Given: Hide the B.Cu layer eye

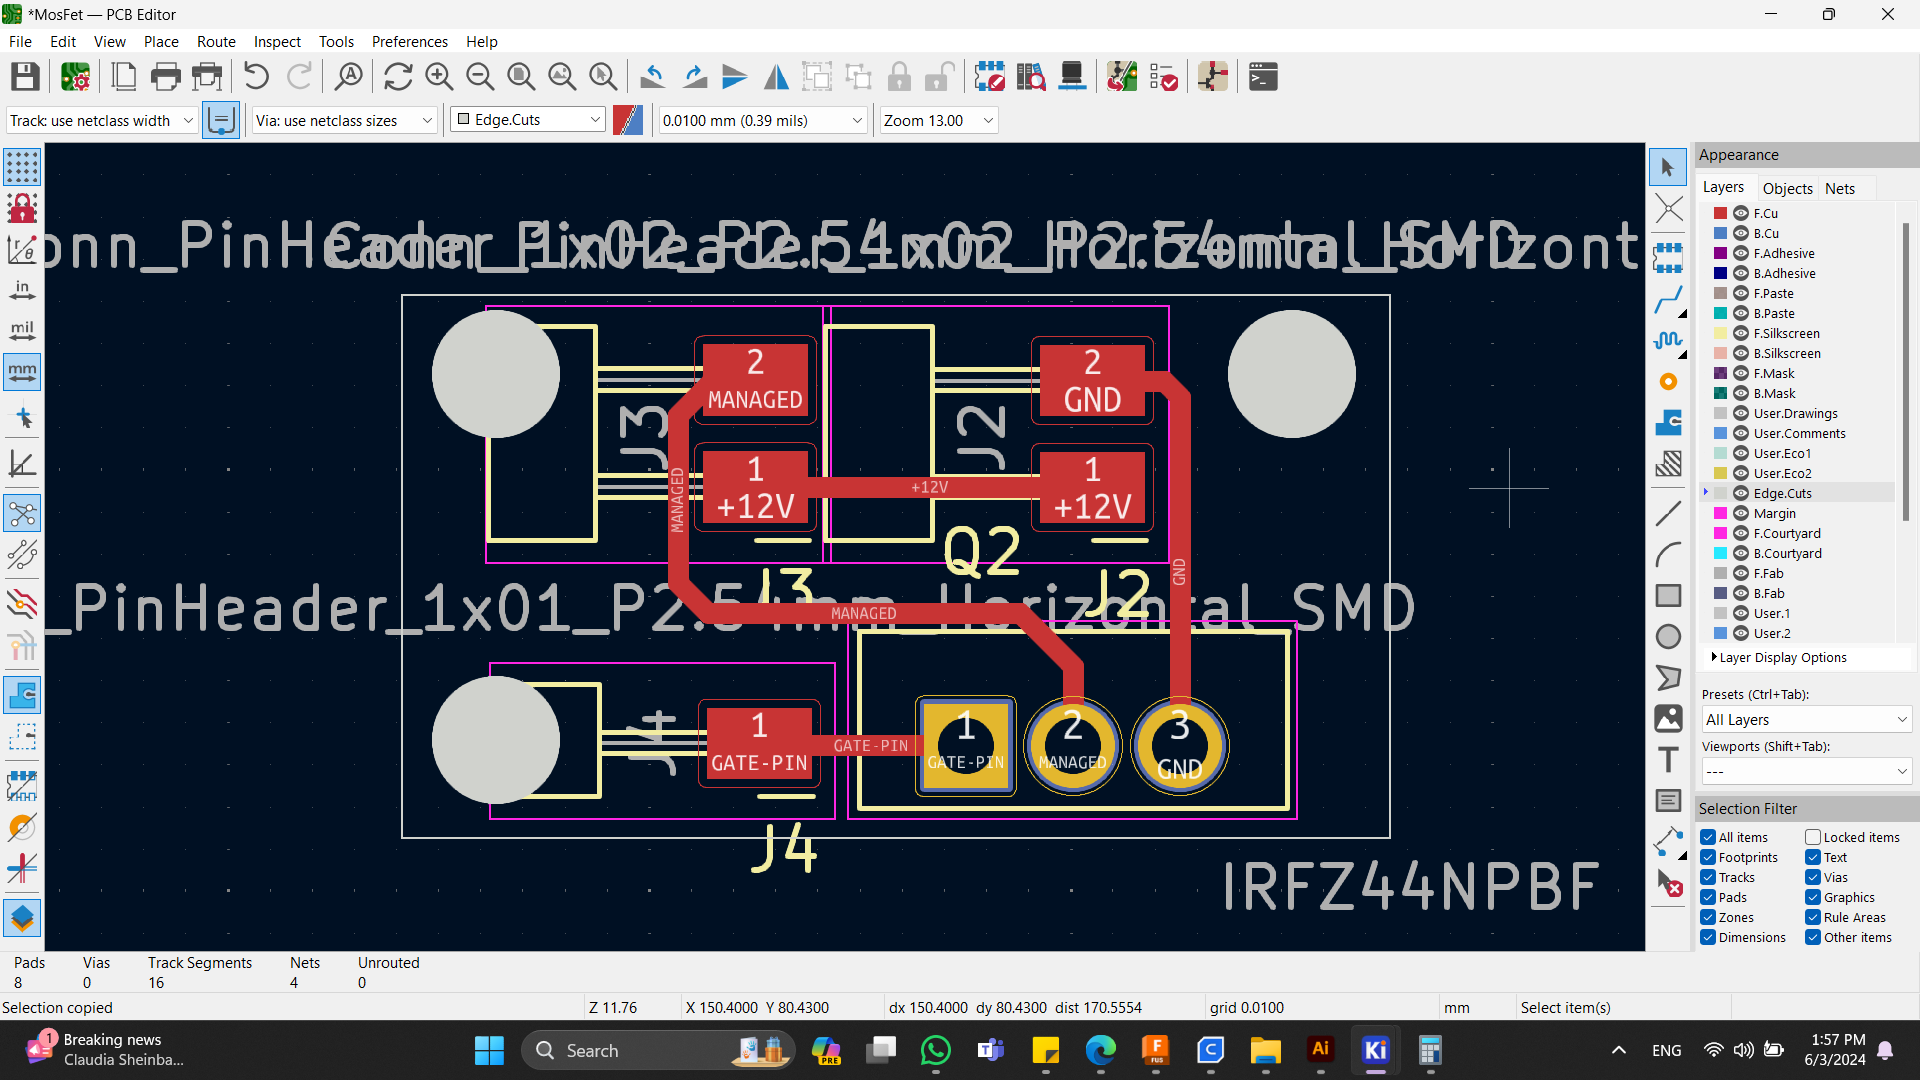Looking at the screenshot, I should point(1741,233).
